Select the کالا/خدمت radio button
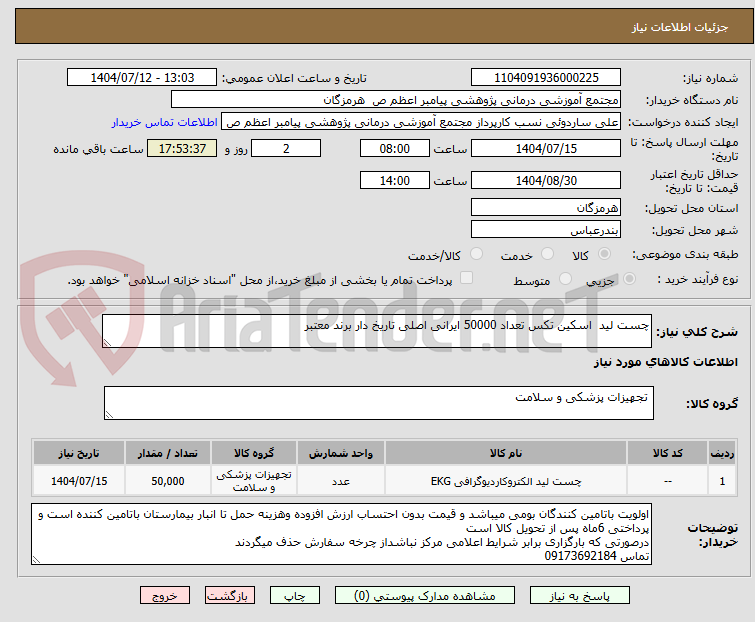This screenshot has height=622, width=755. point(476,254)
